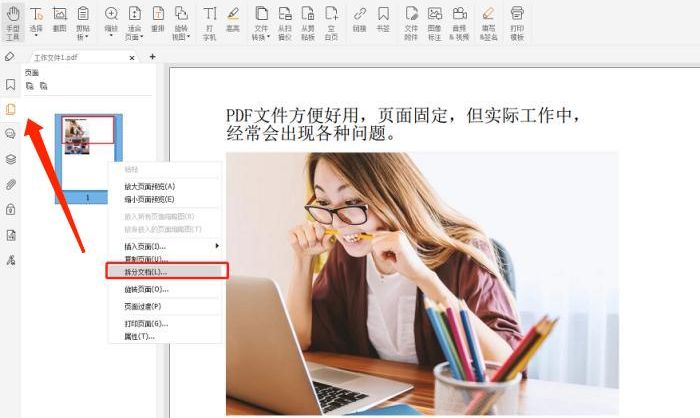Select the Typewriter tool (打字机)
This screenshot has height=418, width=700.
click(x=209, y=23)
